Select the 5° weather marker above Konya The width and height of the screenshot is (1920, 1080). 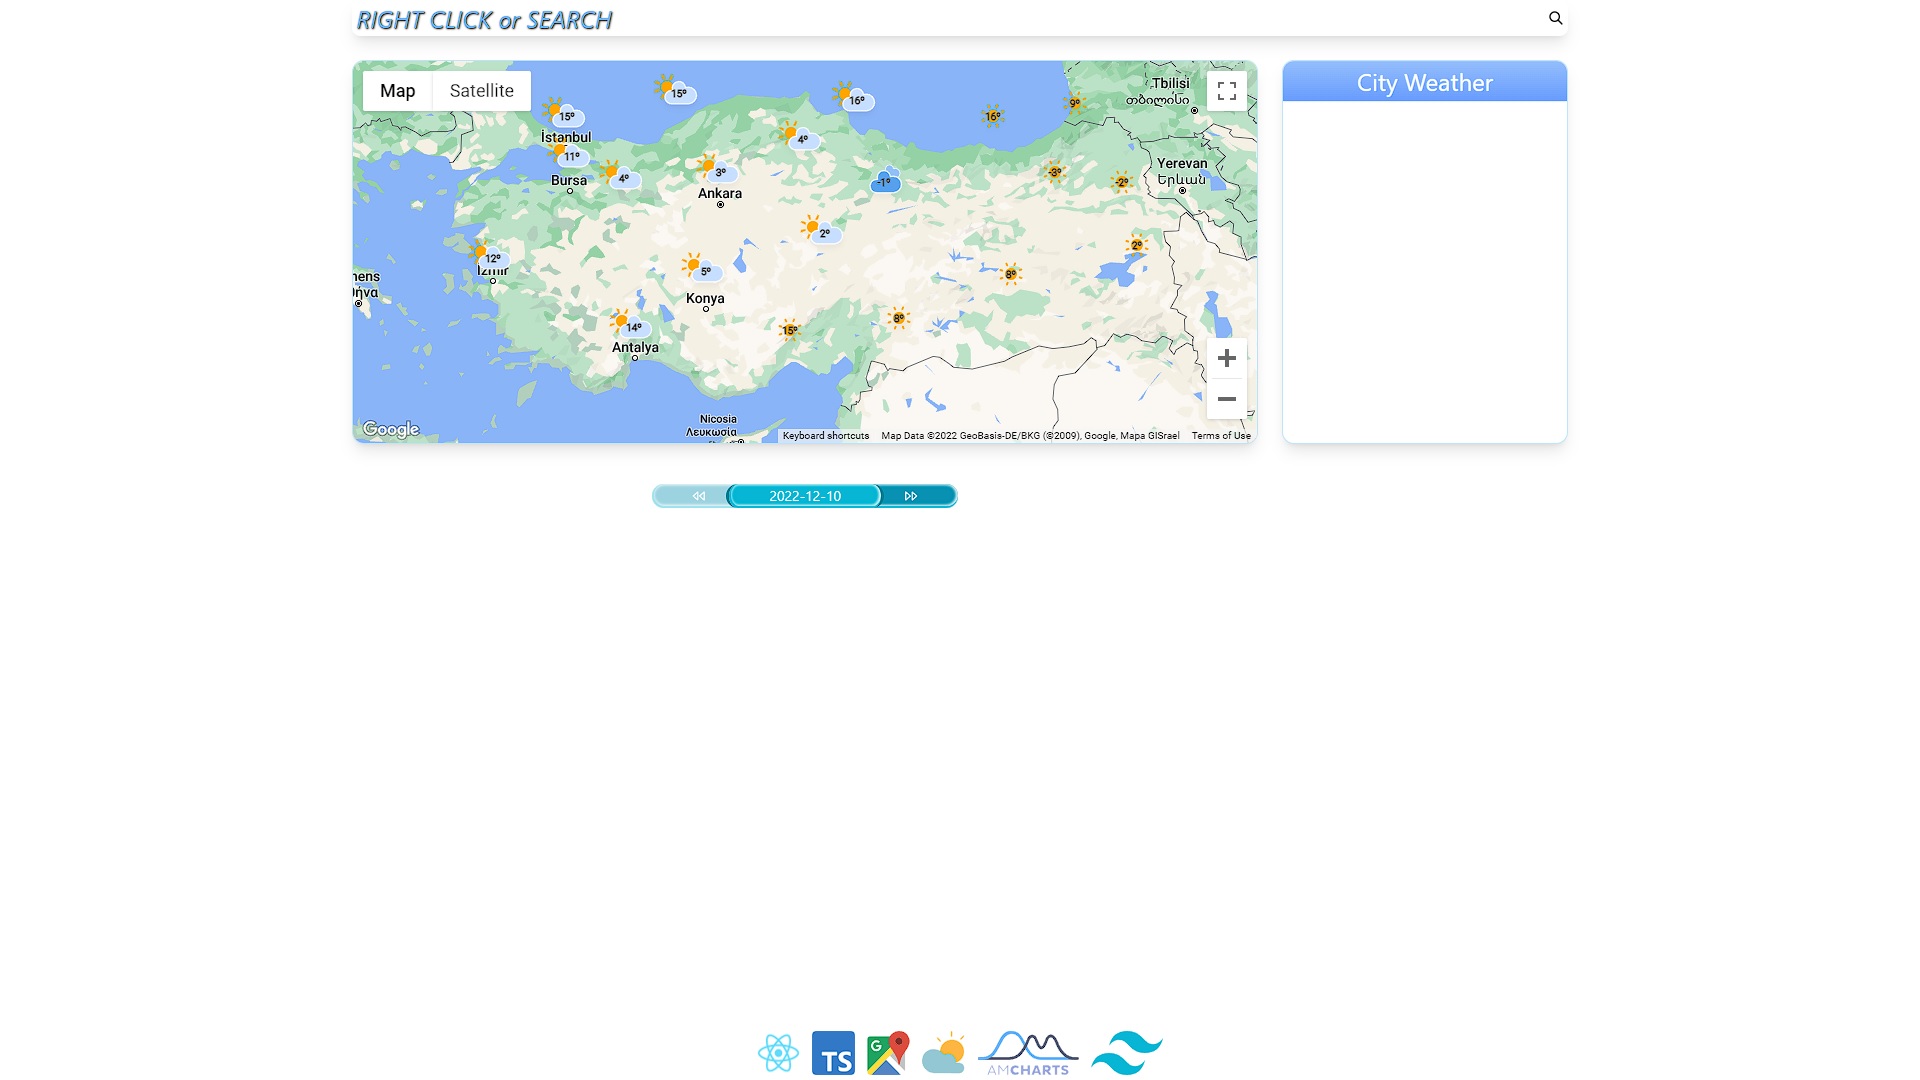[x=701, y=269]
